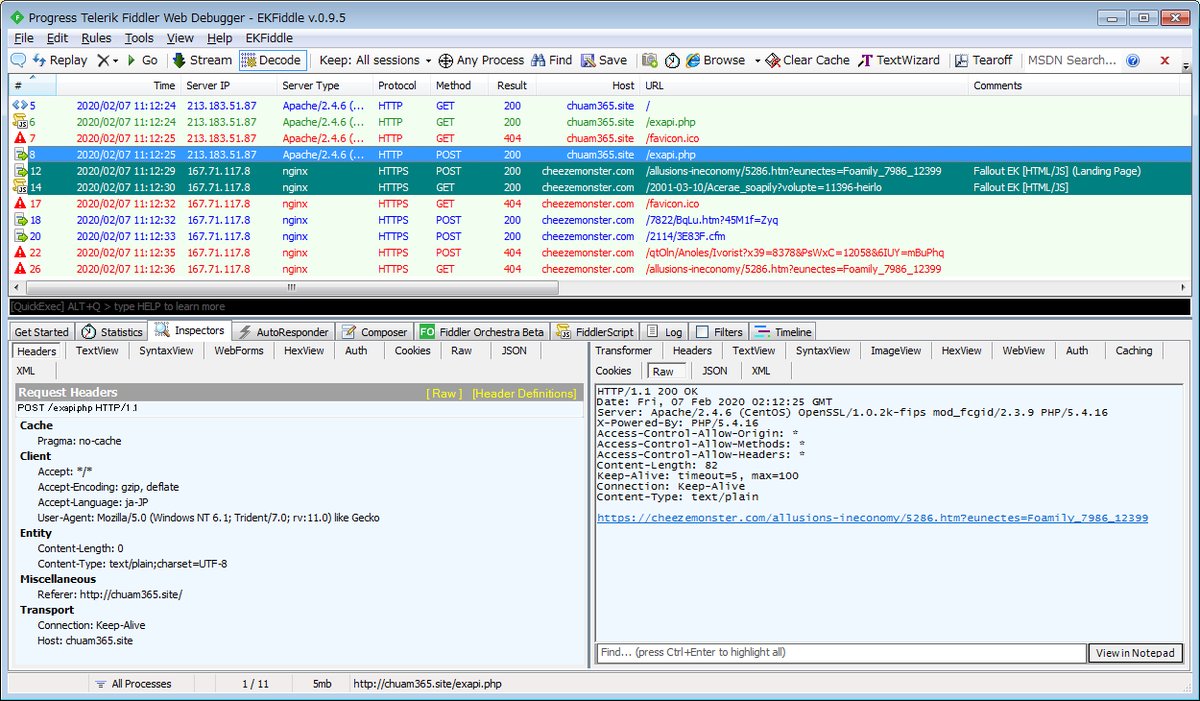The image size is (1200, 701).
Task: Toggle the Decode button
Action: coord(271,60)
